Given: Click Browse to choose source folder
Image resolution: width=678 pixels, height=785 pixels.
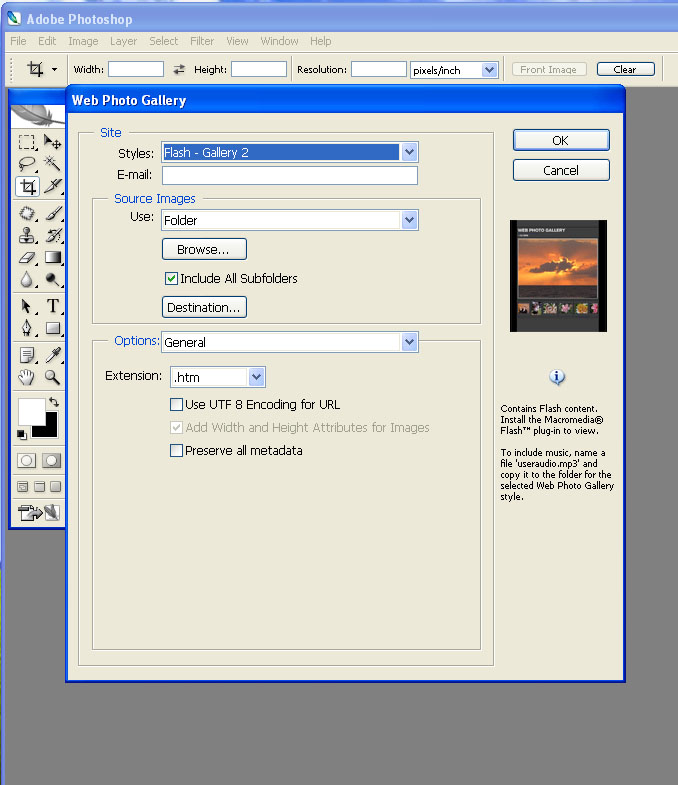Looking at the screenshot, I should pos(204,249).
